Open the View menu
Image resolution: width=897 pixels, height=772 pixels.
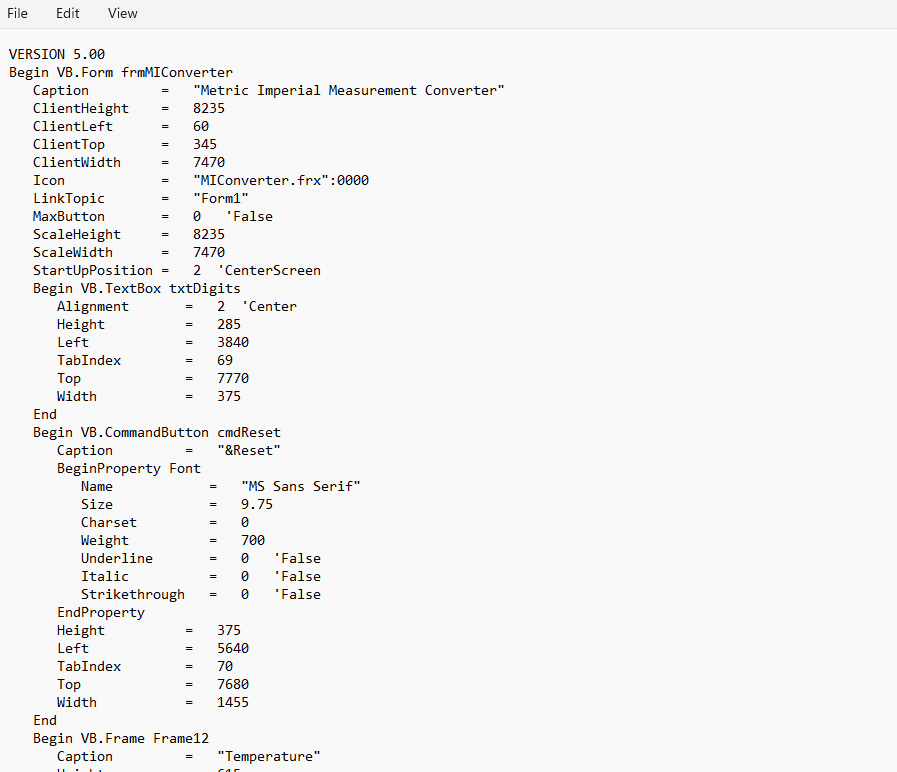point(122,13)
